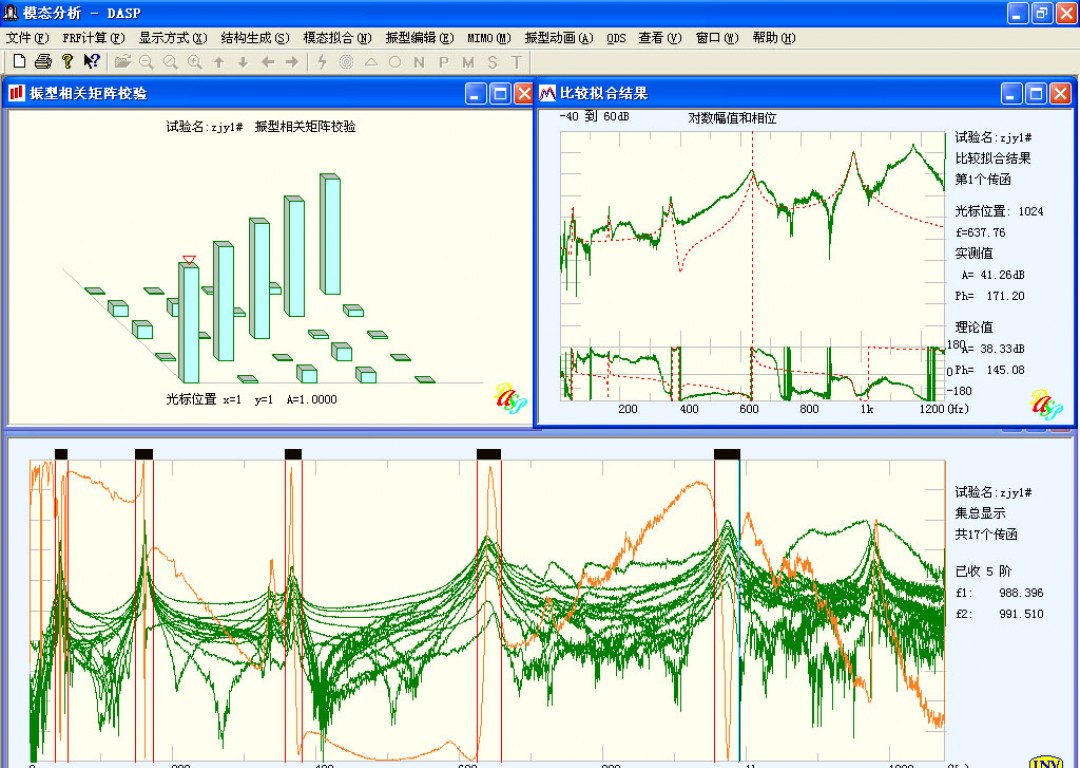
Task: Click the S toolbar icon
Action: click(492, 62)
